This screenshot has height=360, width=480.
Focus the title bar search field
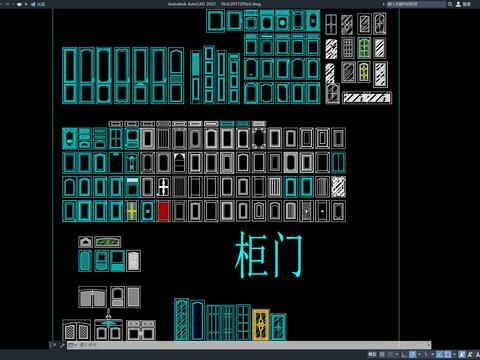[x=415, y=4]
